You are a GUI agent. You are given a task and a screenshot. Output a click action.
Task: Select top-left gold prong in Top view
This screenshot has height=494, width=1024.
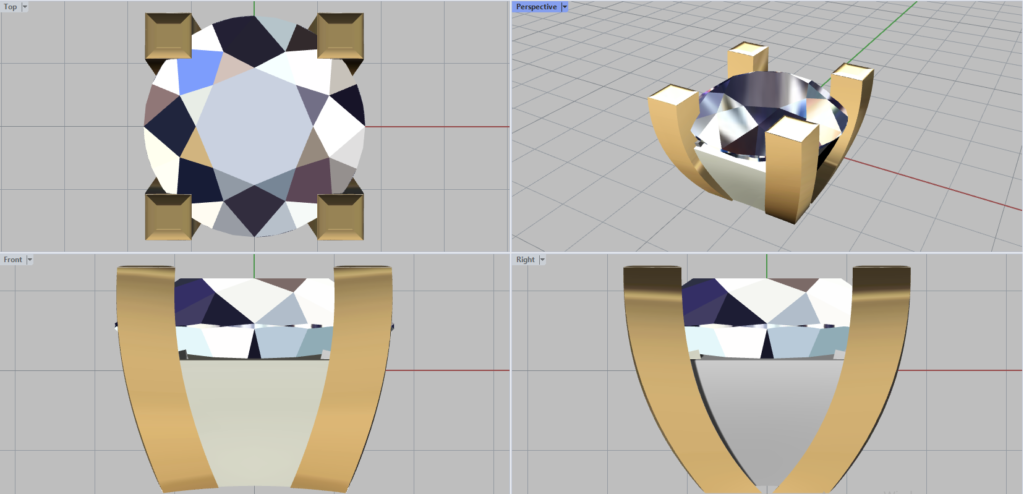point(170,38)
